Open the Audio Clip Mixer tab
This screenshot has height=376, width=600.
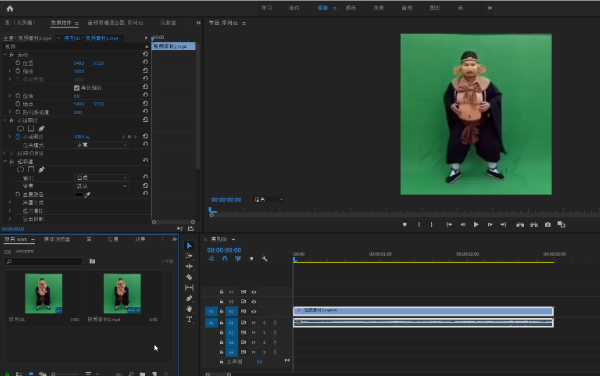(x=115, y=23)
